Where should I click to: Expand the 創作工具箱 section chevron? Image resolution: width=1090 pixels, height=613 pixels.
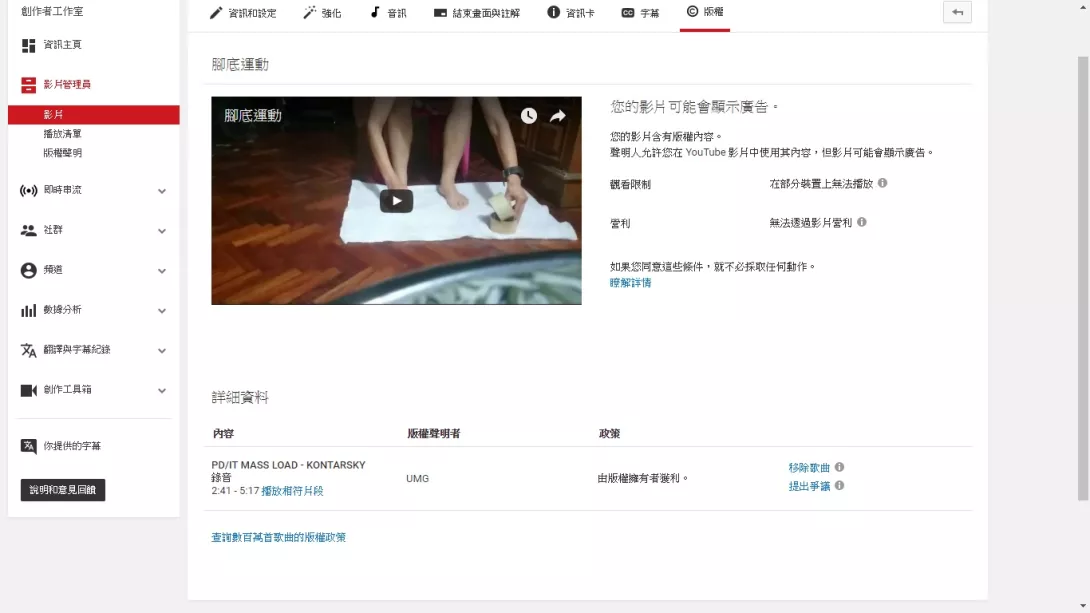[161, 391]
